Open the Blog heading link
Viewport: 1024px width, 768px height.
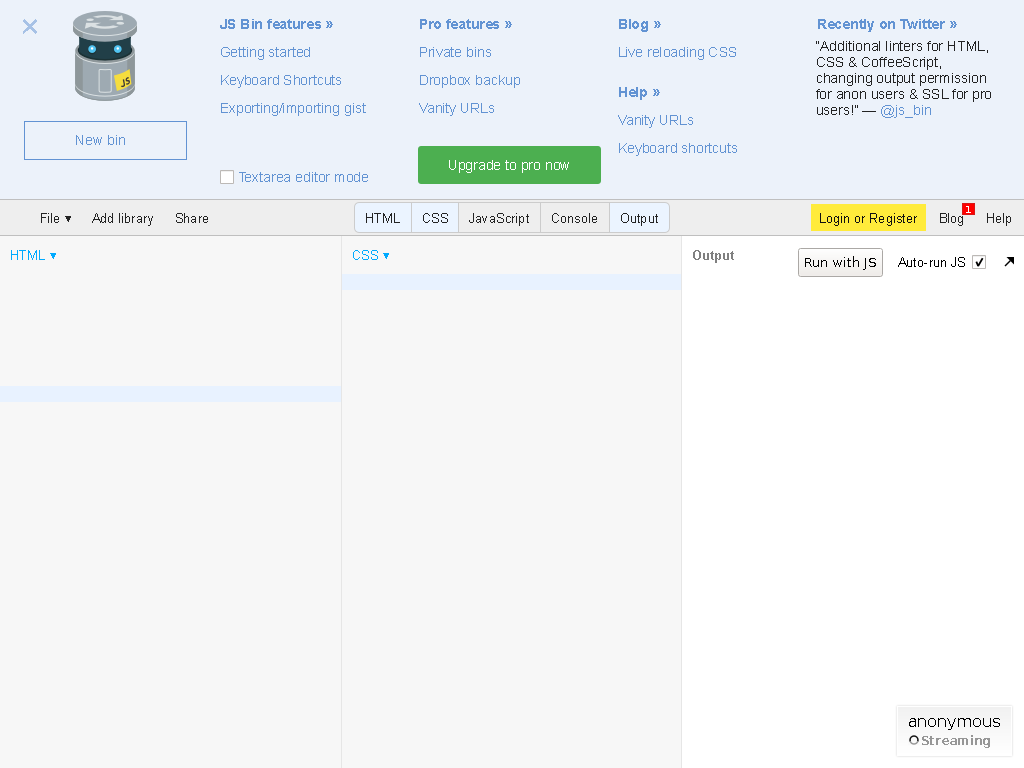639,24
